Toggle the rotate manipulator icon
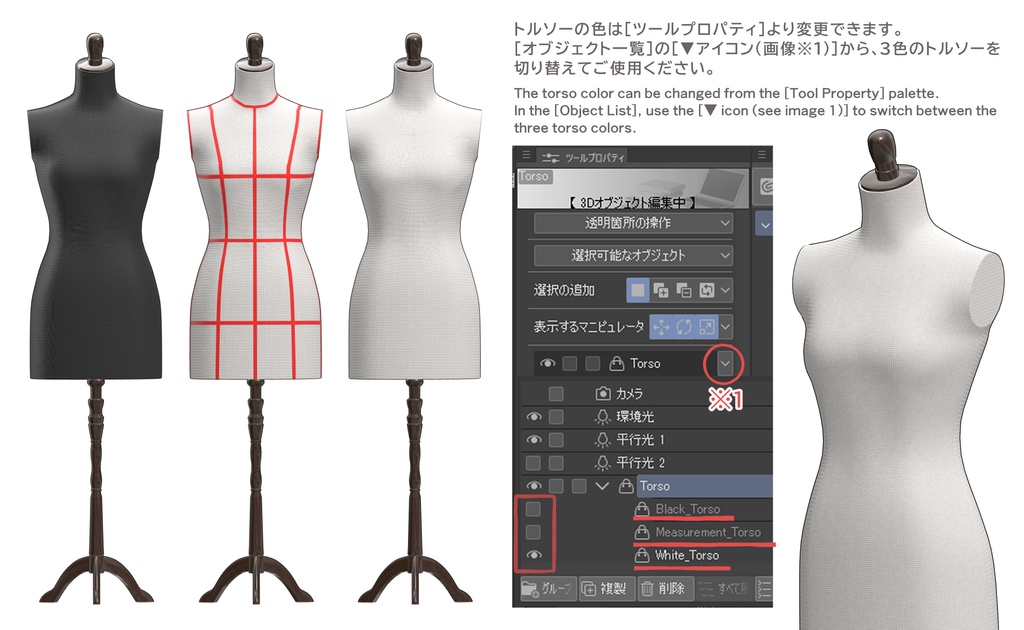This screenshot has width=1024, height=630. [684, 326]
